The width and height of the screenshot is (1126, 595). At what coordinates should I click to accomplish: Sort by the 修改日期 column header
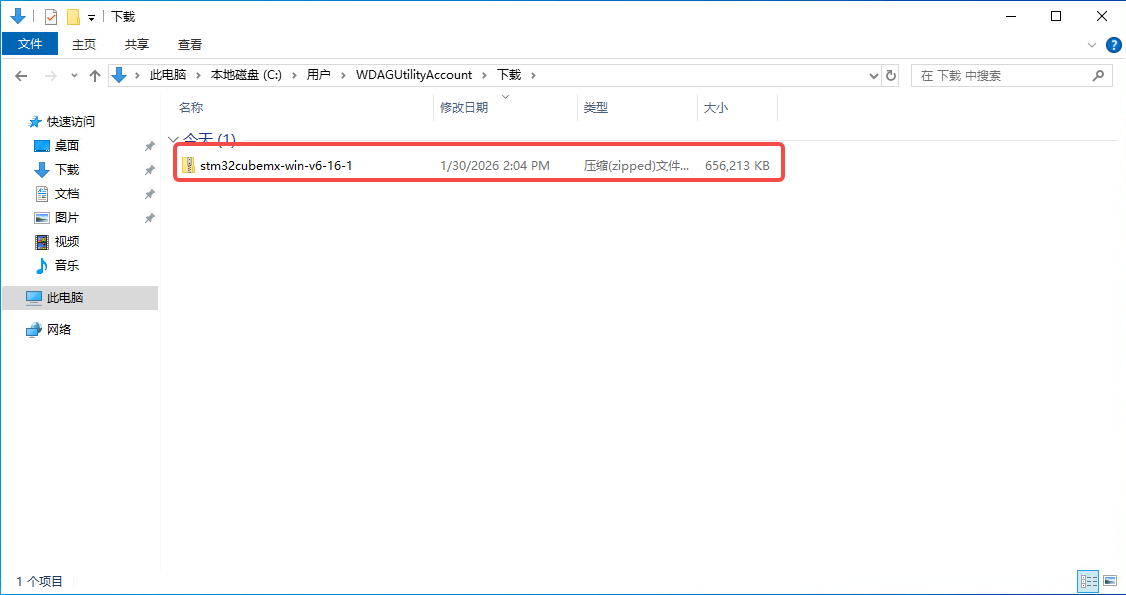coord(464,108)
